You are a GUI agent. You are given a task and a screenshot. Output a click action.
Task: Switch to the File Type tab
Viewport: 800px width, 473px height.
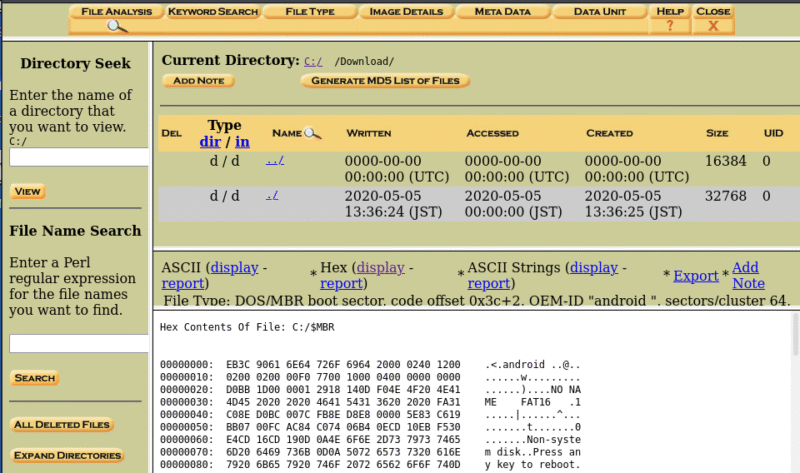308,11
